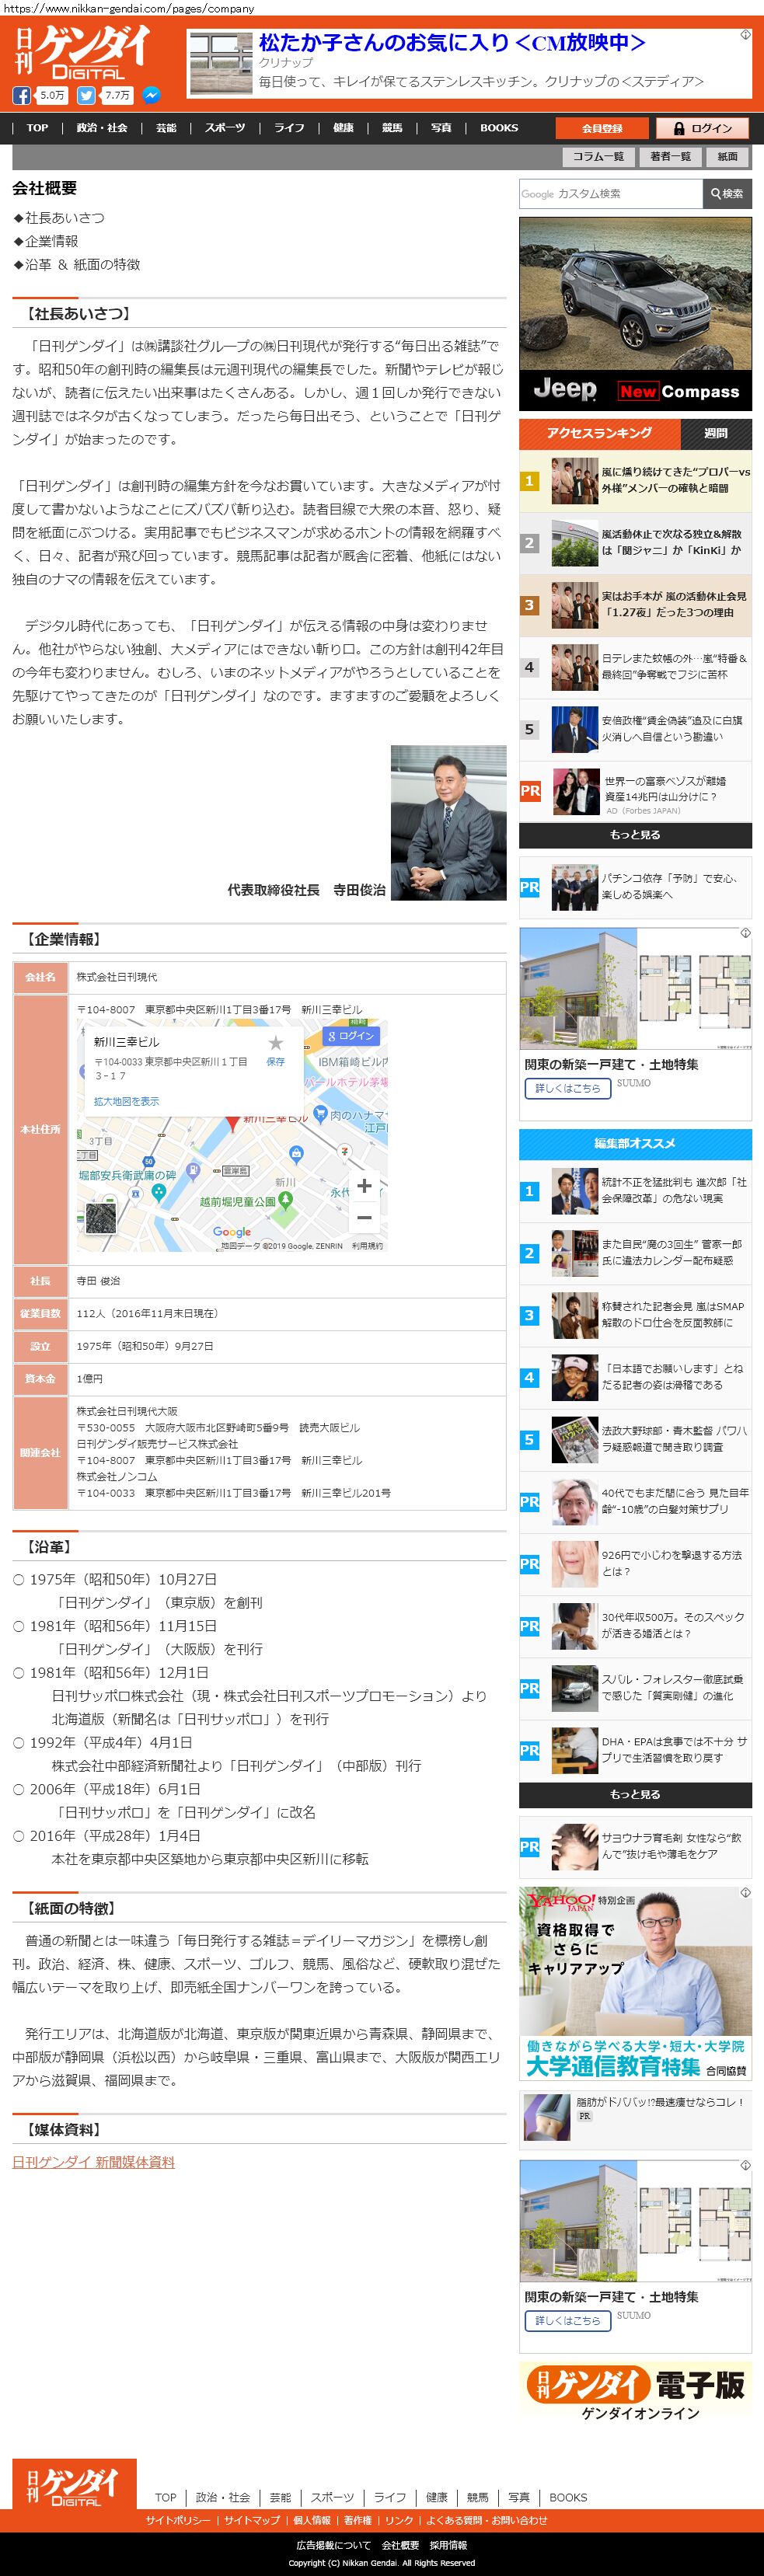Open the サヨウナラ育毛剤 PR article

[635, 1846]
